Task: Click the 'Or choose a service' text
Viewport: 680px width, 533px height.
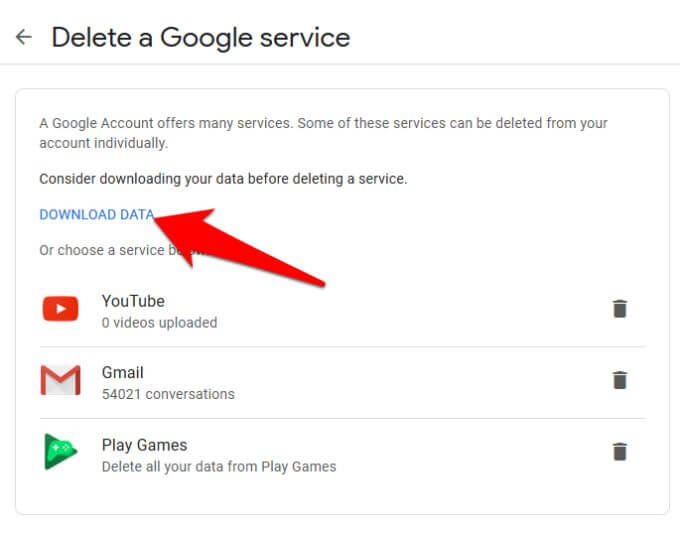Action: [x=100, y=250]
